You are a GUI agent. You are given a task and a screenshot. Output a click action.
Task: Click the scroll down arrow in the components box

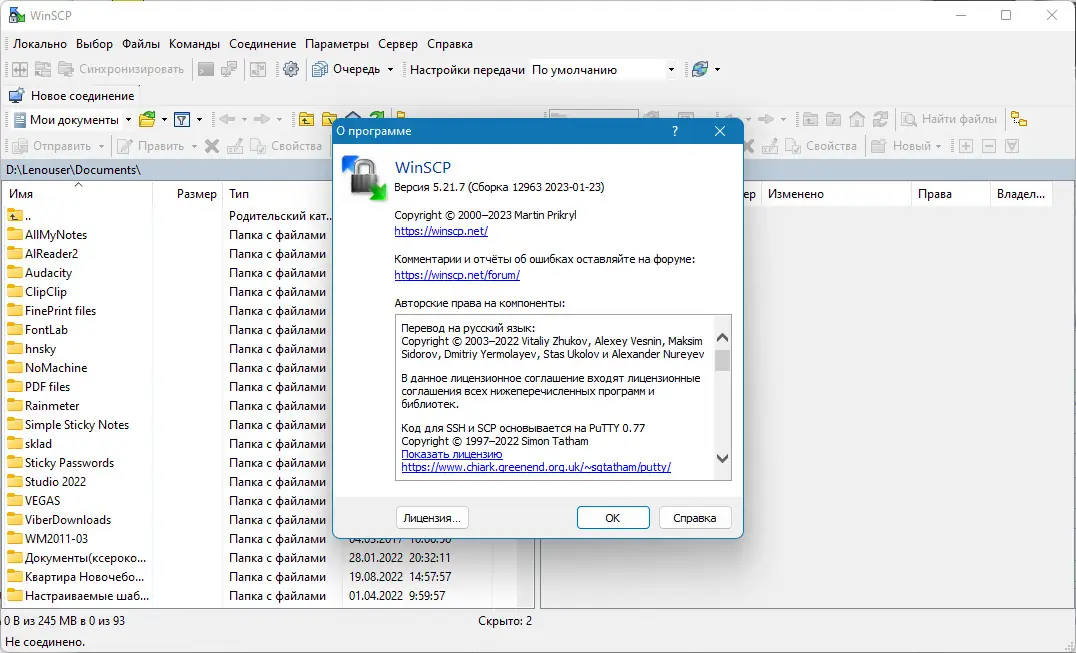point(722,458)
